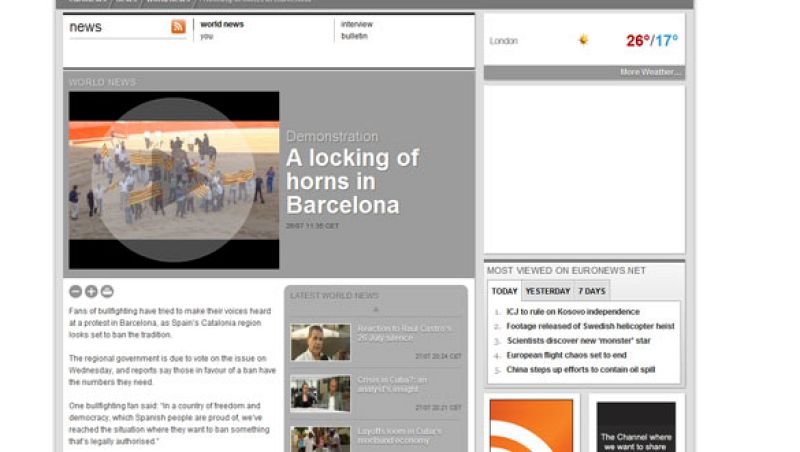The height and width of the screenshot is (452, 800).
Task: Switch to the TODAY most viewed tab
Action: pos(505,291)
